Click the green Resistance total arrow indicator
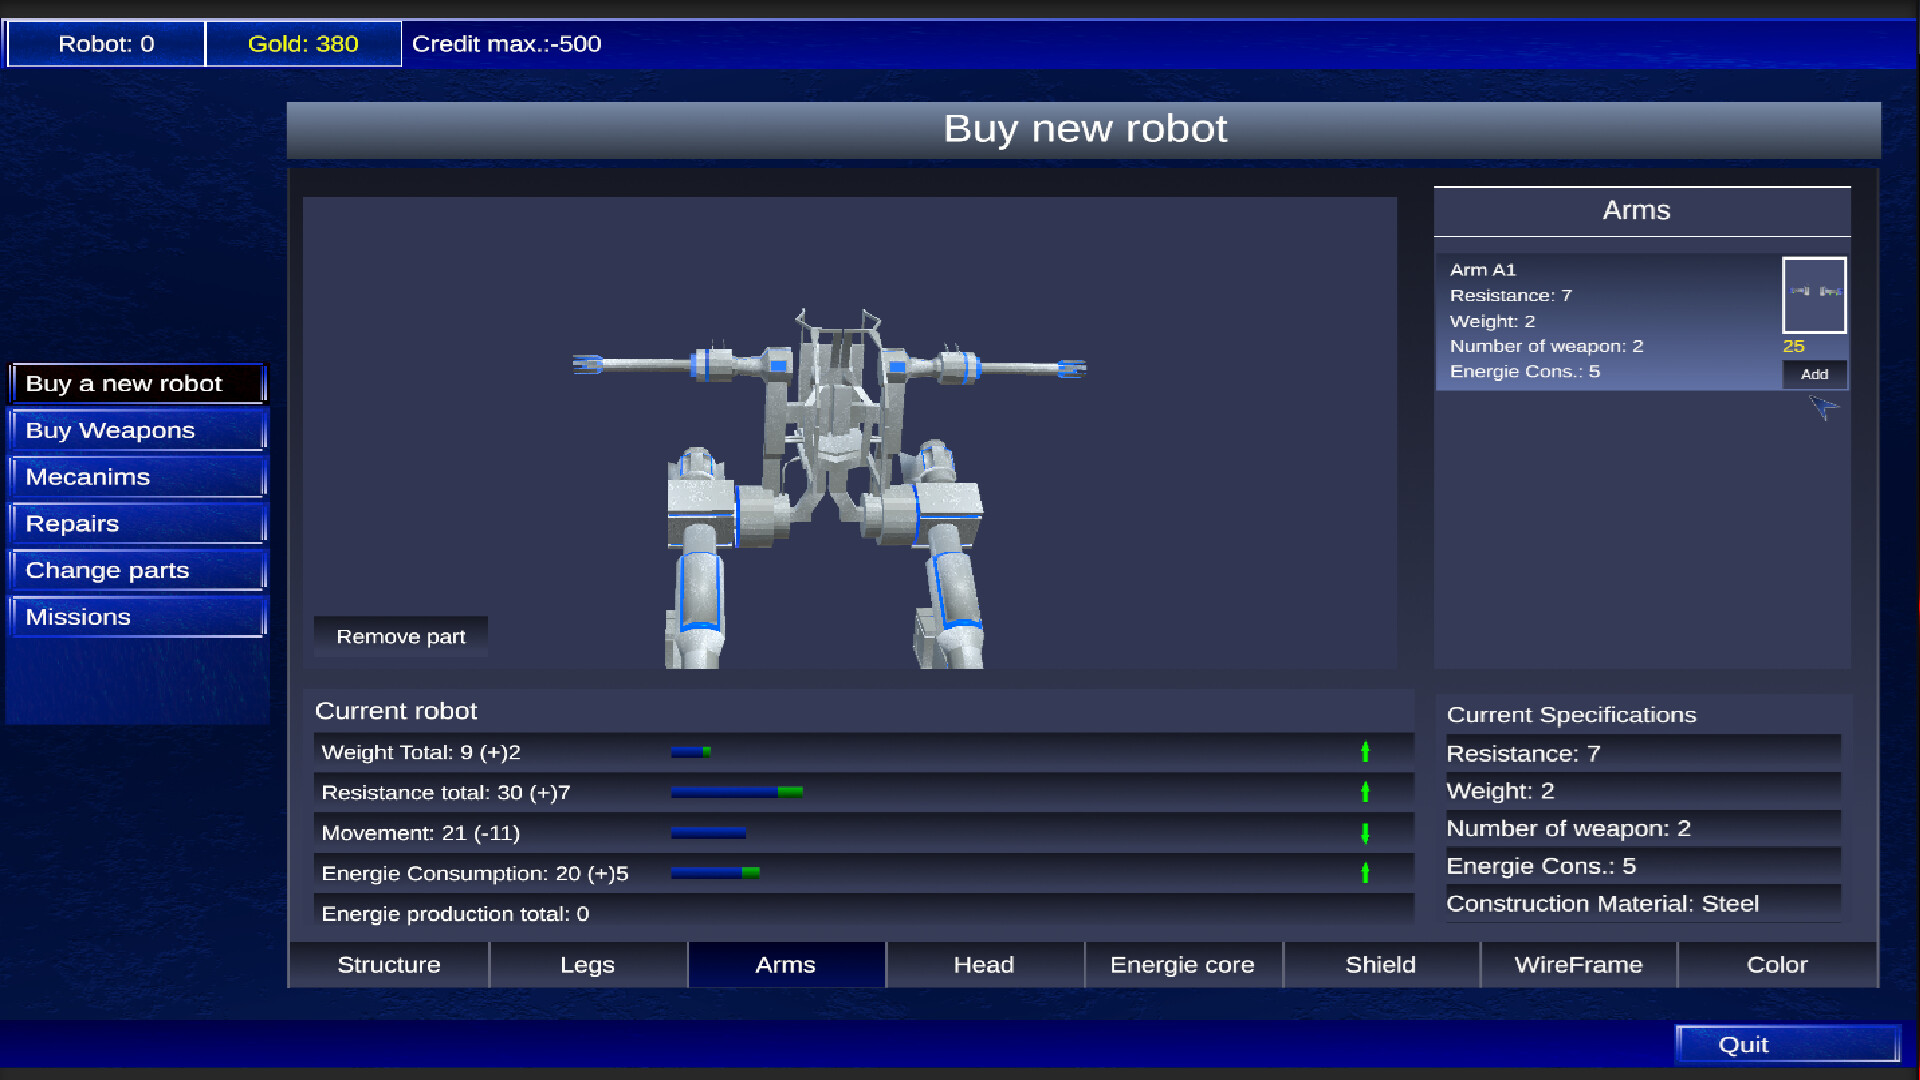 click(x=1365, y=791)
